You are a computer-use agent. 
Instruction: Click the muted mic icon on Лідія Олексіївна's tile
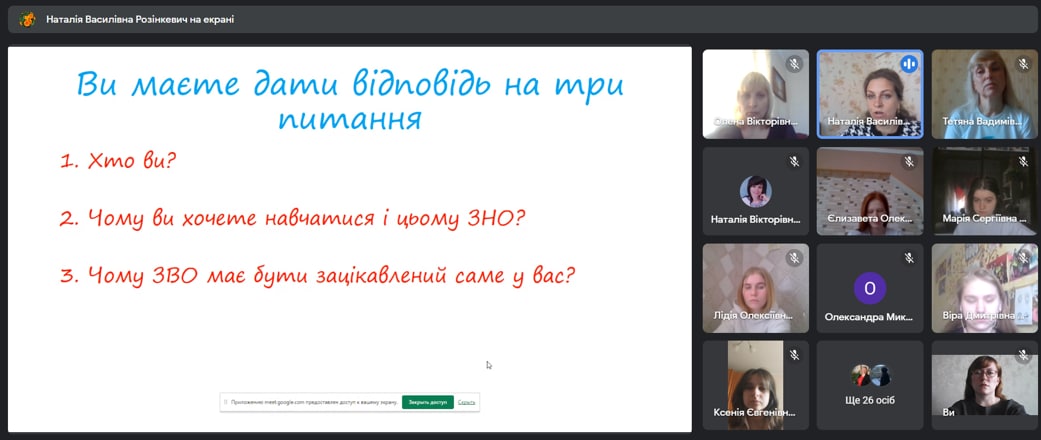(795, 257)
